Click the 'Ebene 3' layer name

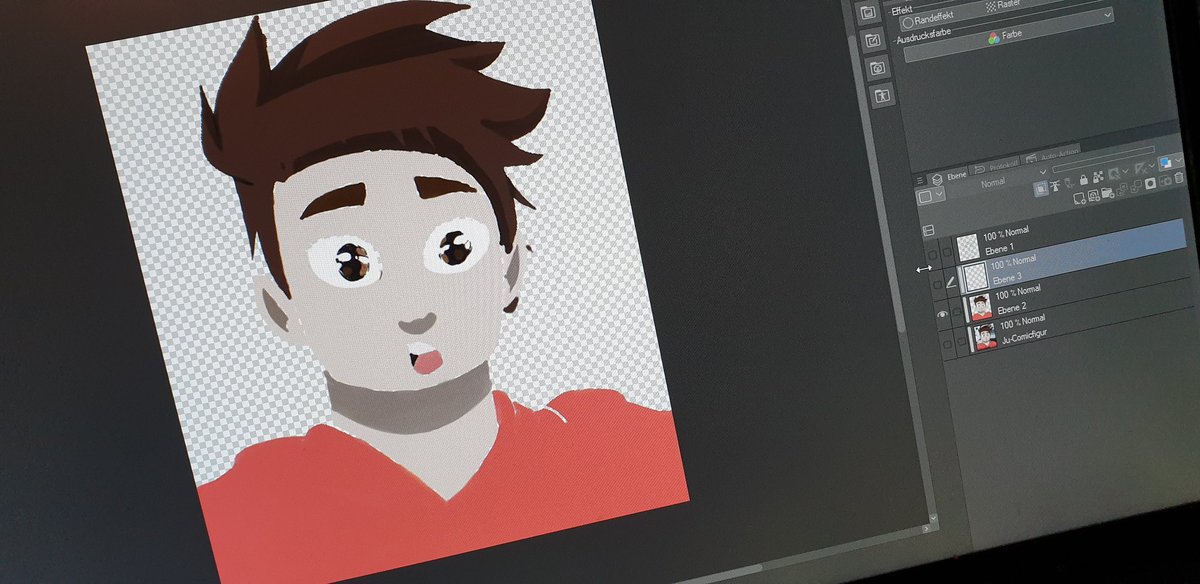[1007, 280]
